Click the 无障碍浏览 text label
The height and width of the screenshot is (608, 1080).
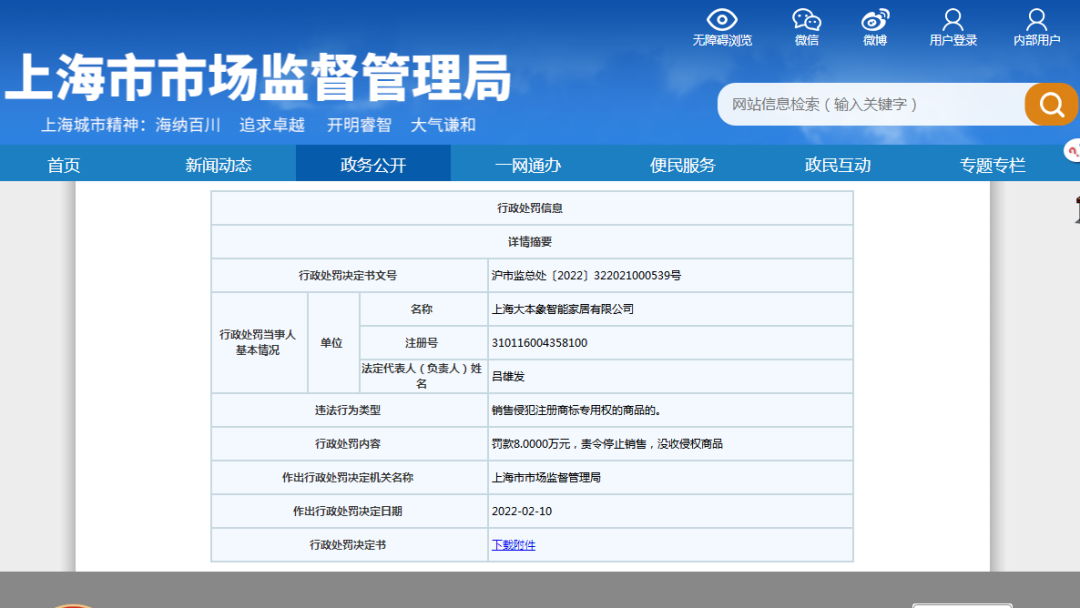[722, 41]
